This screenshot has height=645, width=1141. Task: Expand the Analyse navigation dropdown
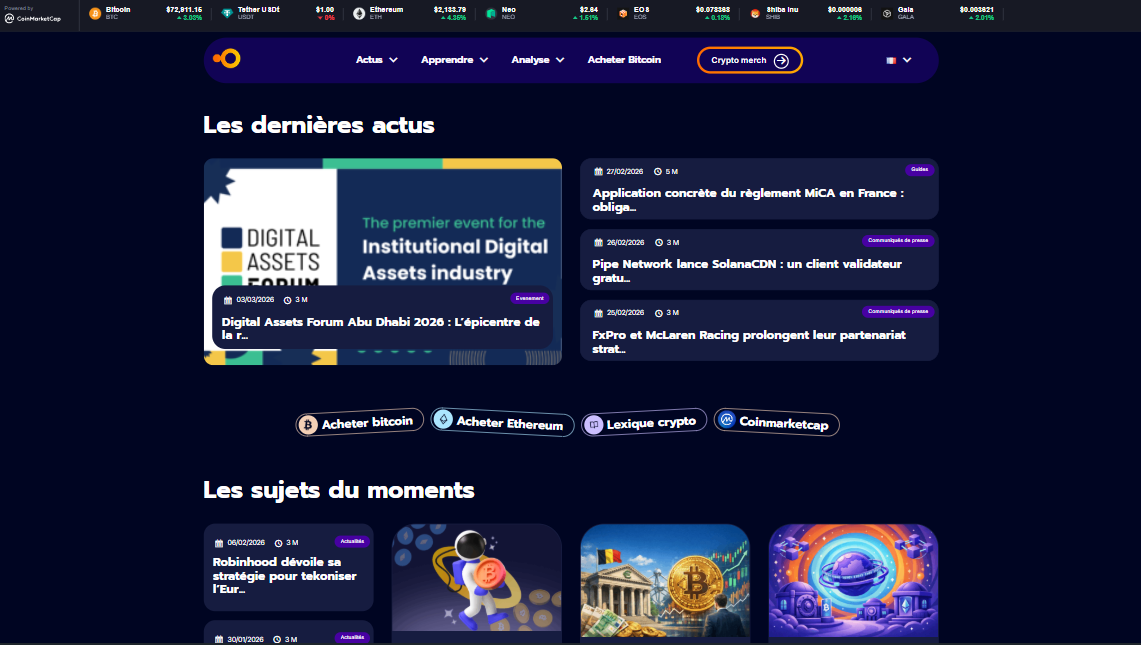538,60
